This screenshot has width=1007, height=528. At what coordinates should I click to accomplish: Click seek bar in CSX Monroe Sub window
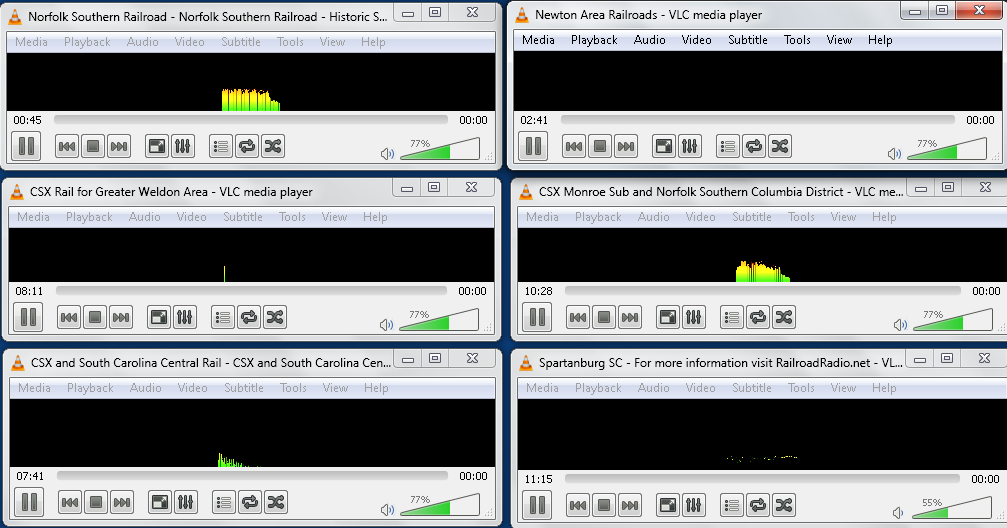[x=763, y=291]
